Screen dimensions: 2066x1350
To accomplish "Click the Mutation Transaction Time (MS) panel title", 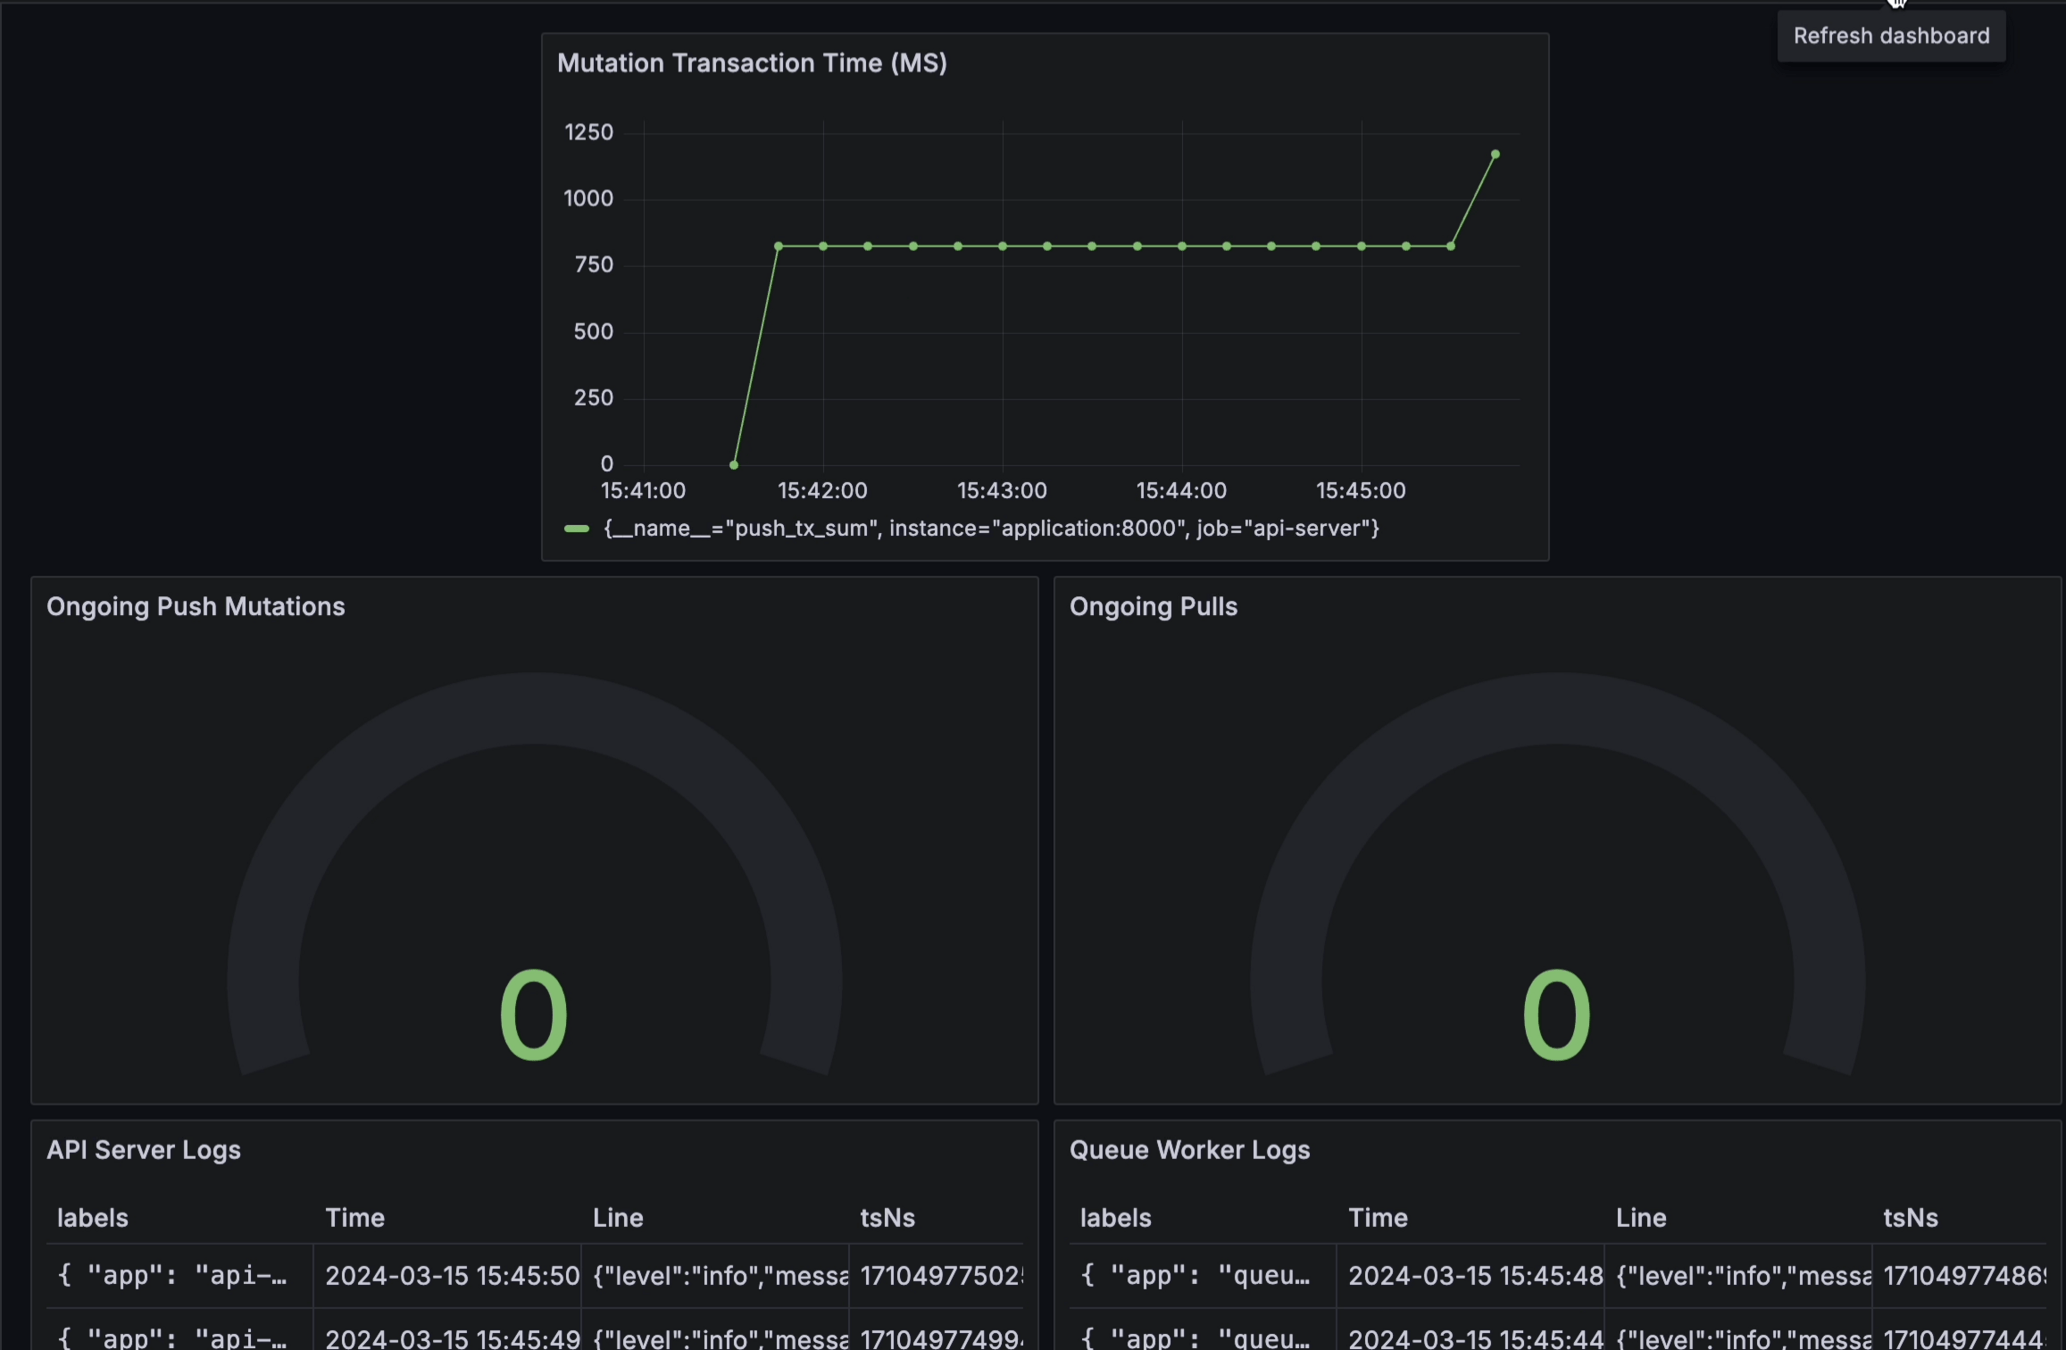I will [751, 63].
